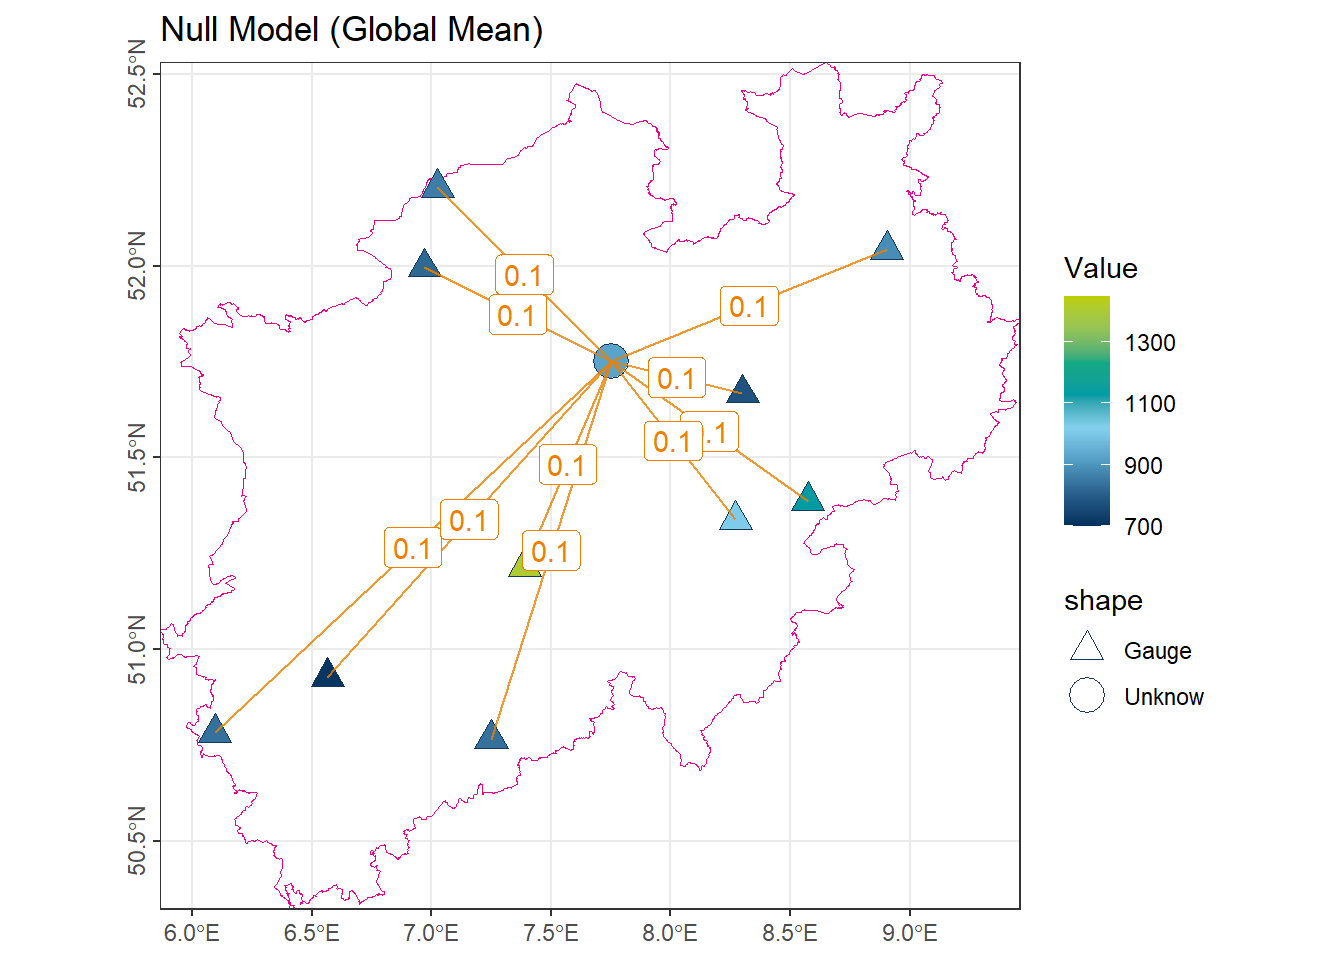The image size is (1344, 960).
Task: Click the 'shape' legend heading
Action: click(x=1103, y=600)
